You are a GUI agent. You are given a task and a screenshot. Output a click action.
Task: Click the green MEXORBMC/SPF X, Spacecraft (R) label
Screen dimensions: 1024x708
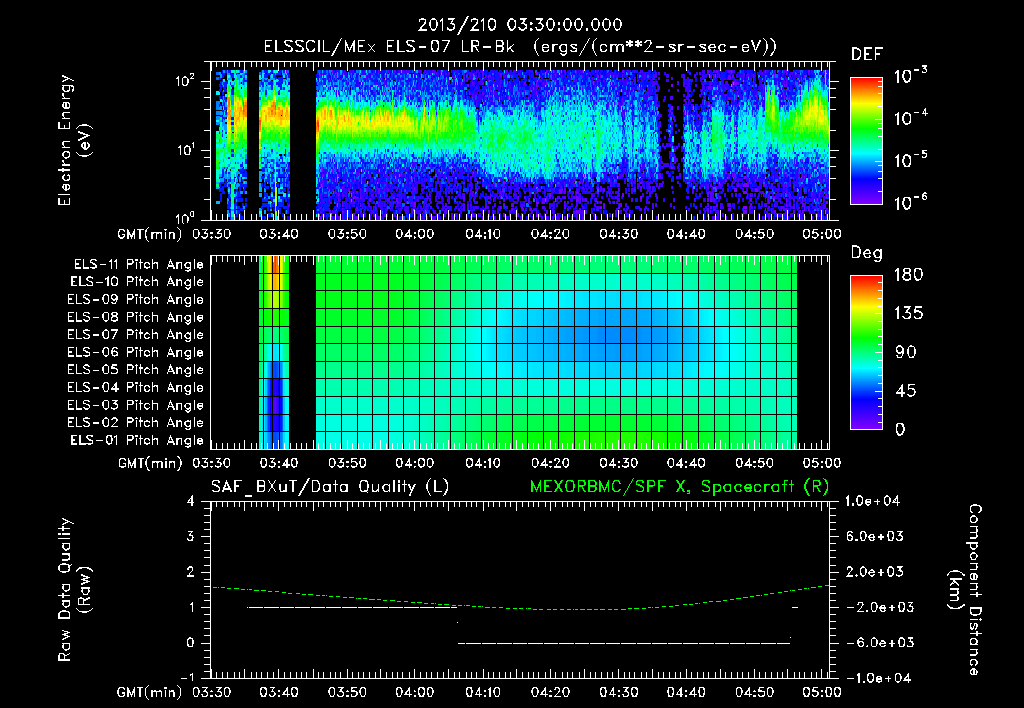tap(679, 487)
